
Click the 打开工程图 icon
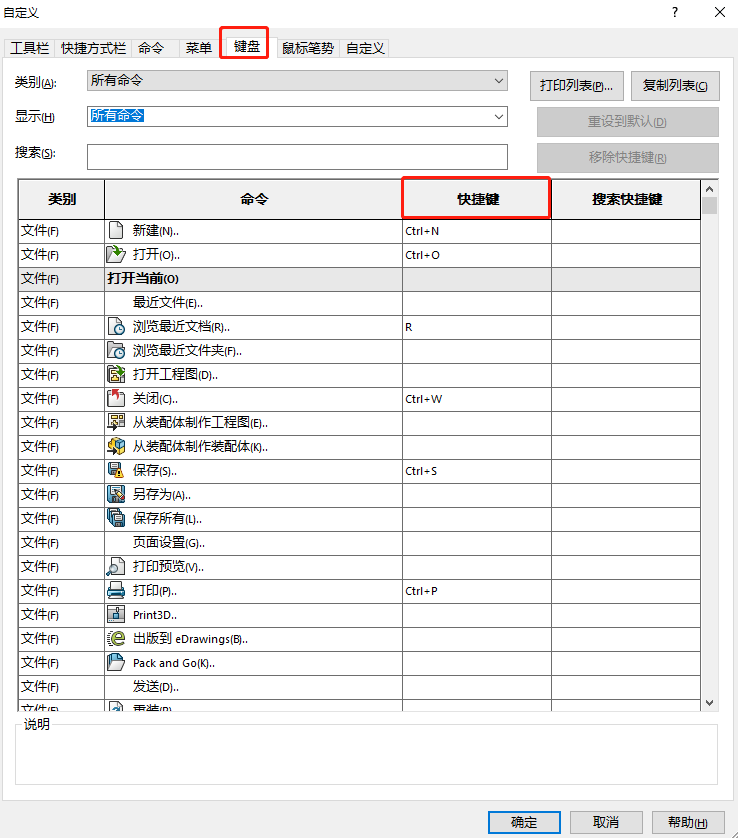pyautogui.click(x=116, y=375)
